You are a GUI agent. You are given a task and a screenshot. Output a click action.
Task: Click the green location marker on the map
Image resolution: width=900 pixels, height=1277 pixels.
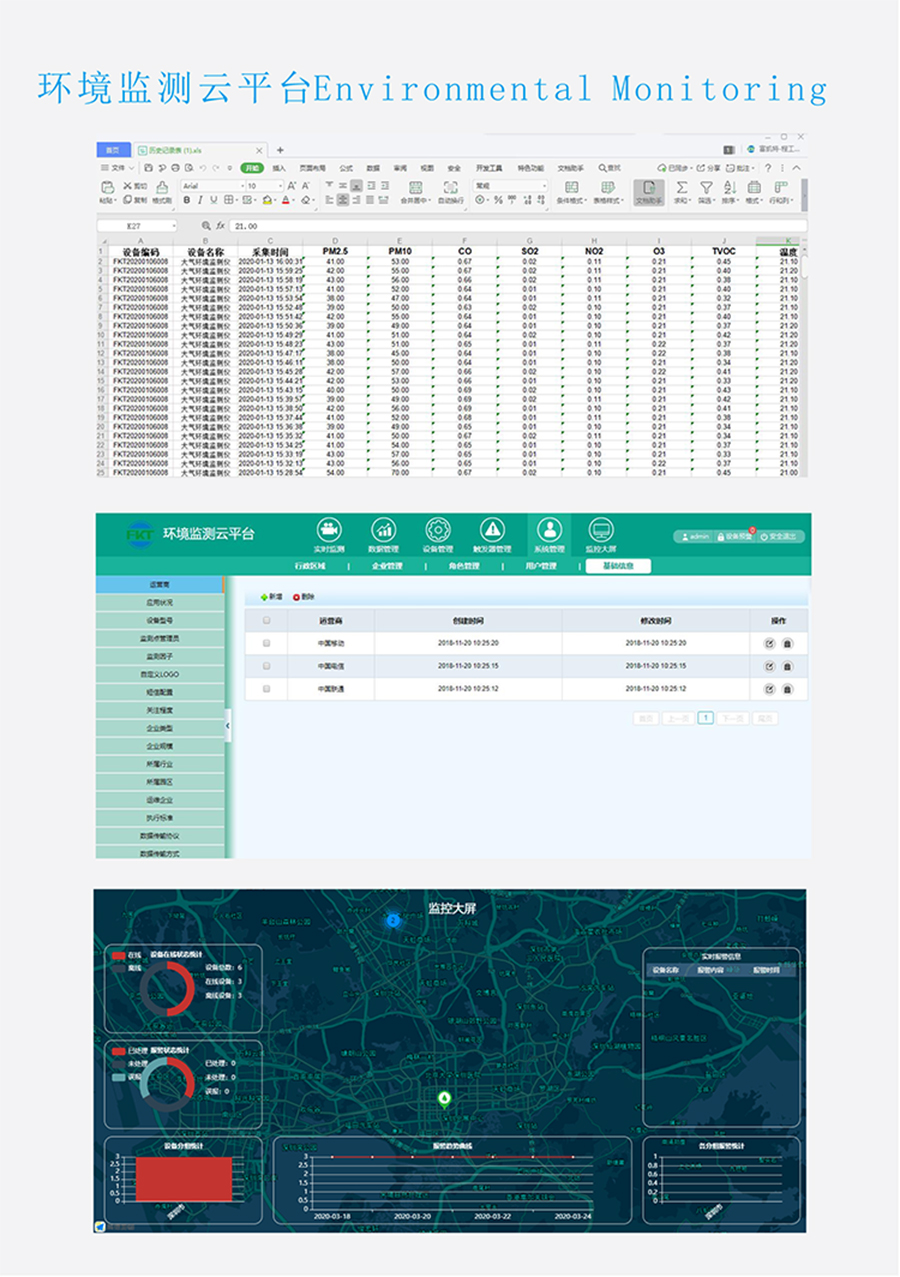tap(444, 1098)
